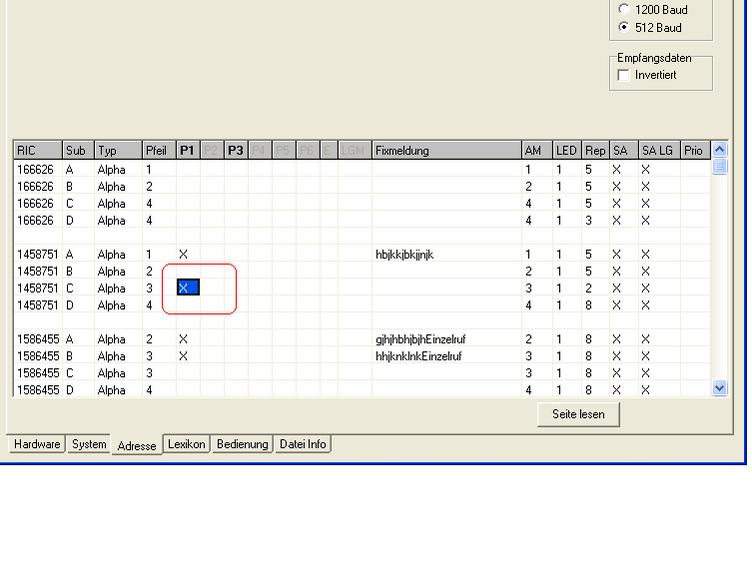Switch to the Lexikon tab
The height and width of the screenshot is (587, 752).
pos(187,443)
